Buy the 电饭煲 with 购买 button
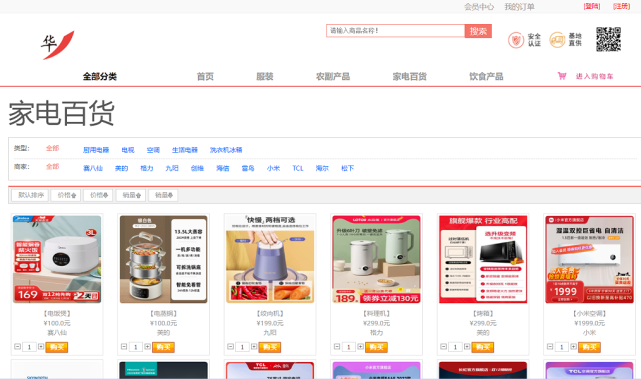This screenshot has height=379, width=641. click(x=57, y=347)
